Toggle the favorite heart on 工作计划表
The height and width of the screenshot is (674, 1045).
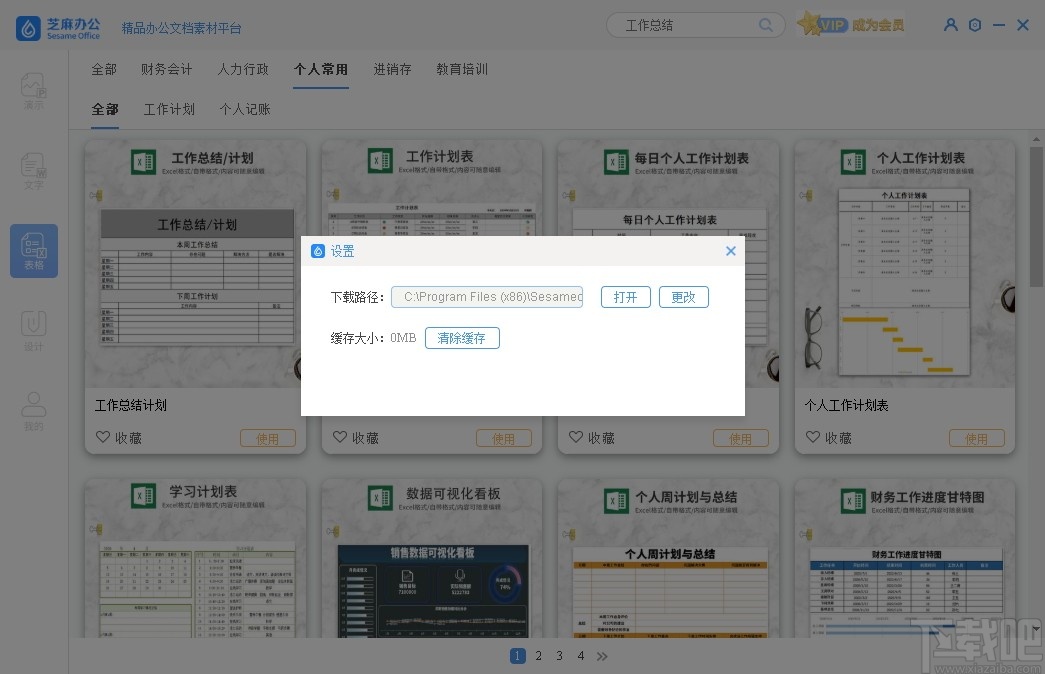click(340, 437)
